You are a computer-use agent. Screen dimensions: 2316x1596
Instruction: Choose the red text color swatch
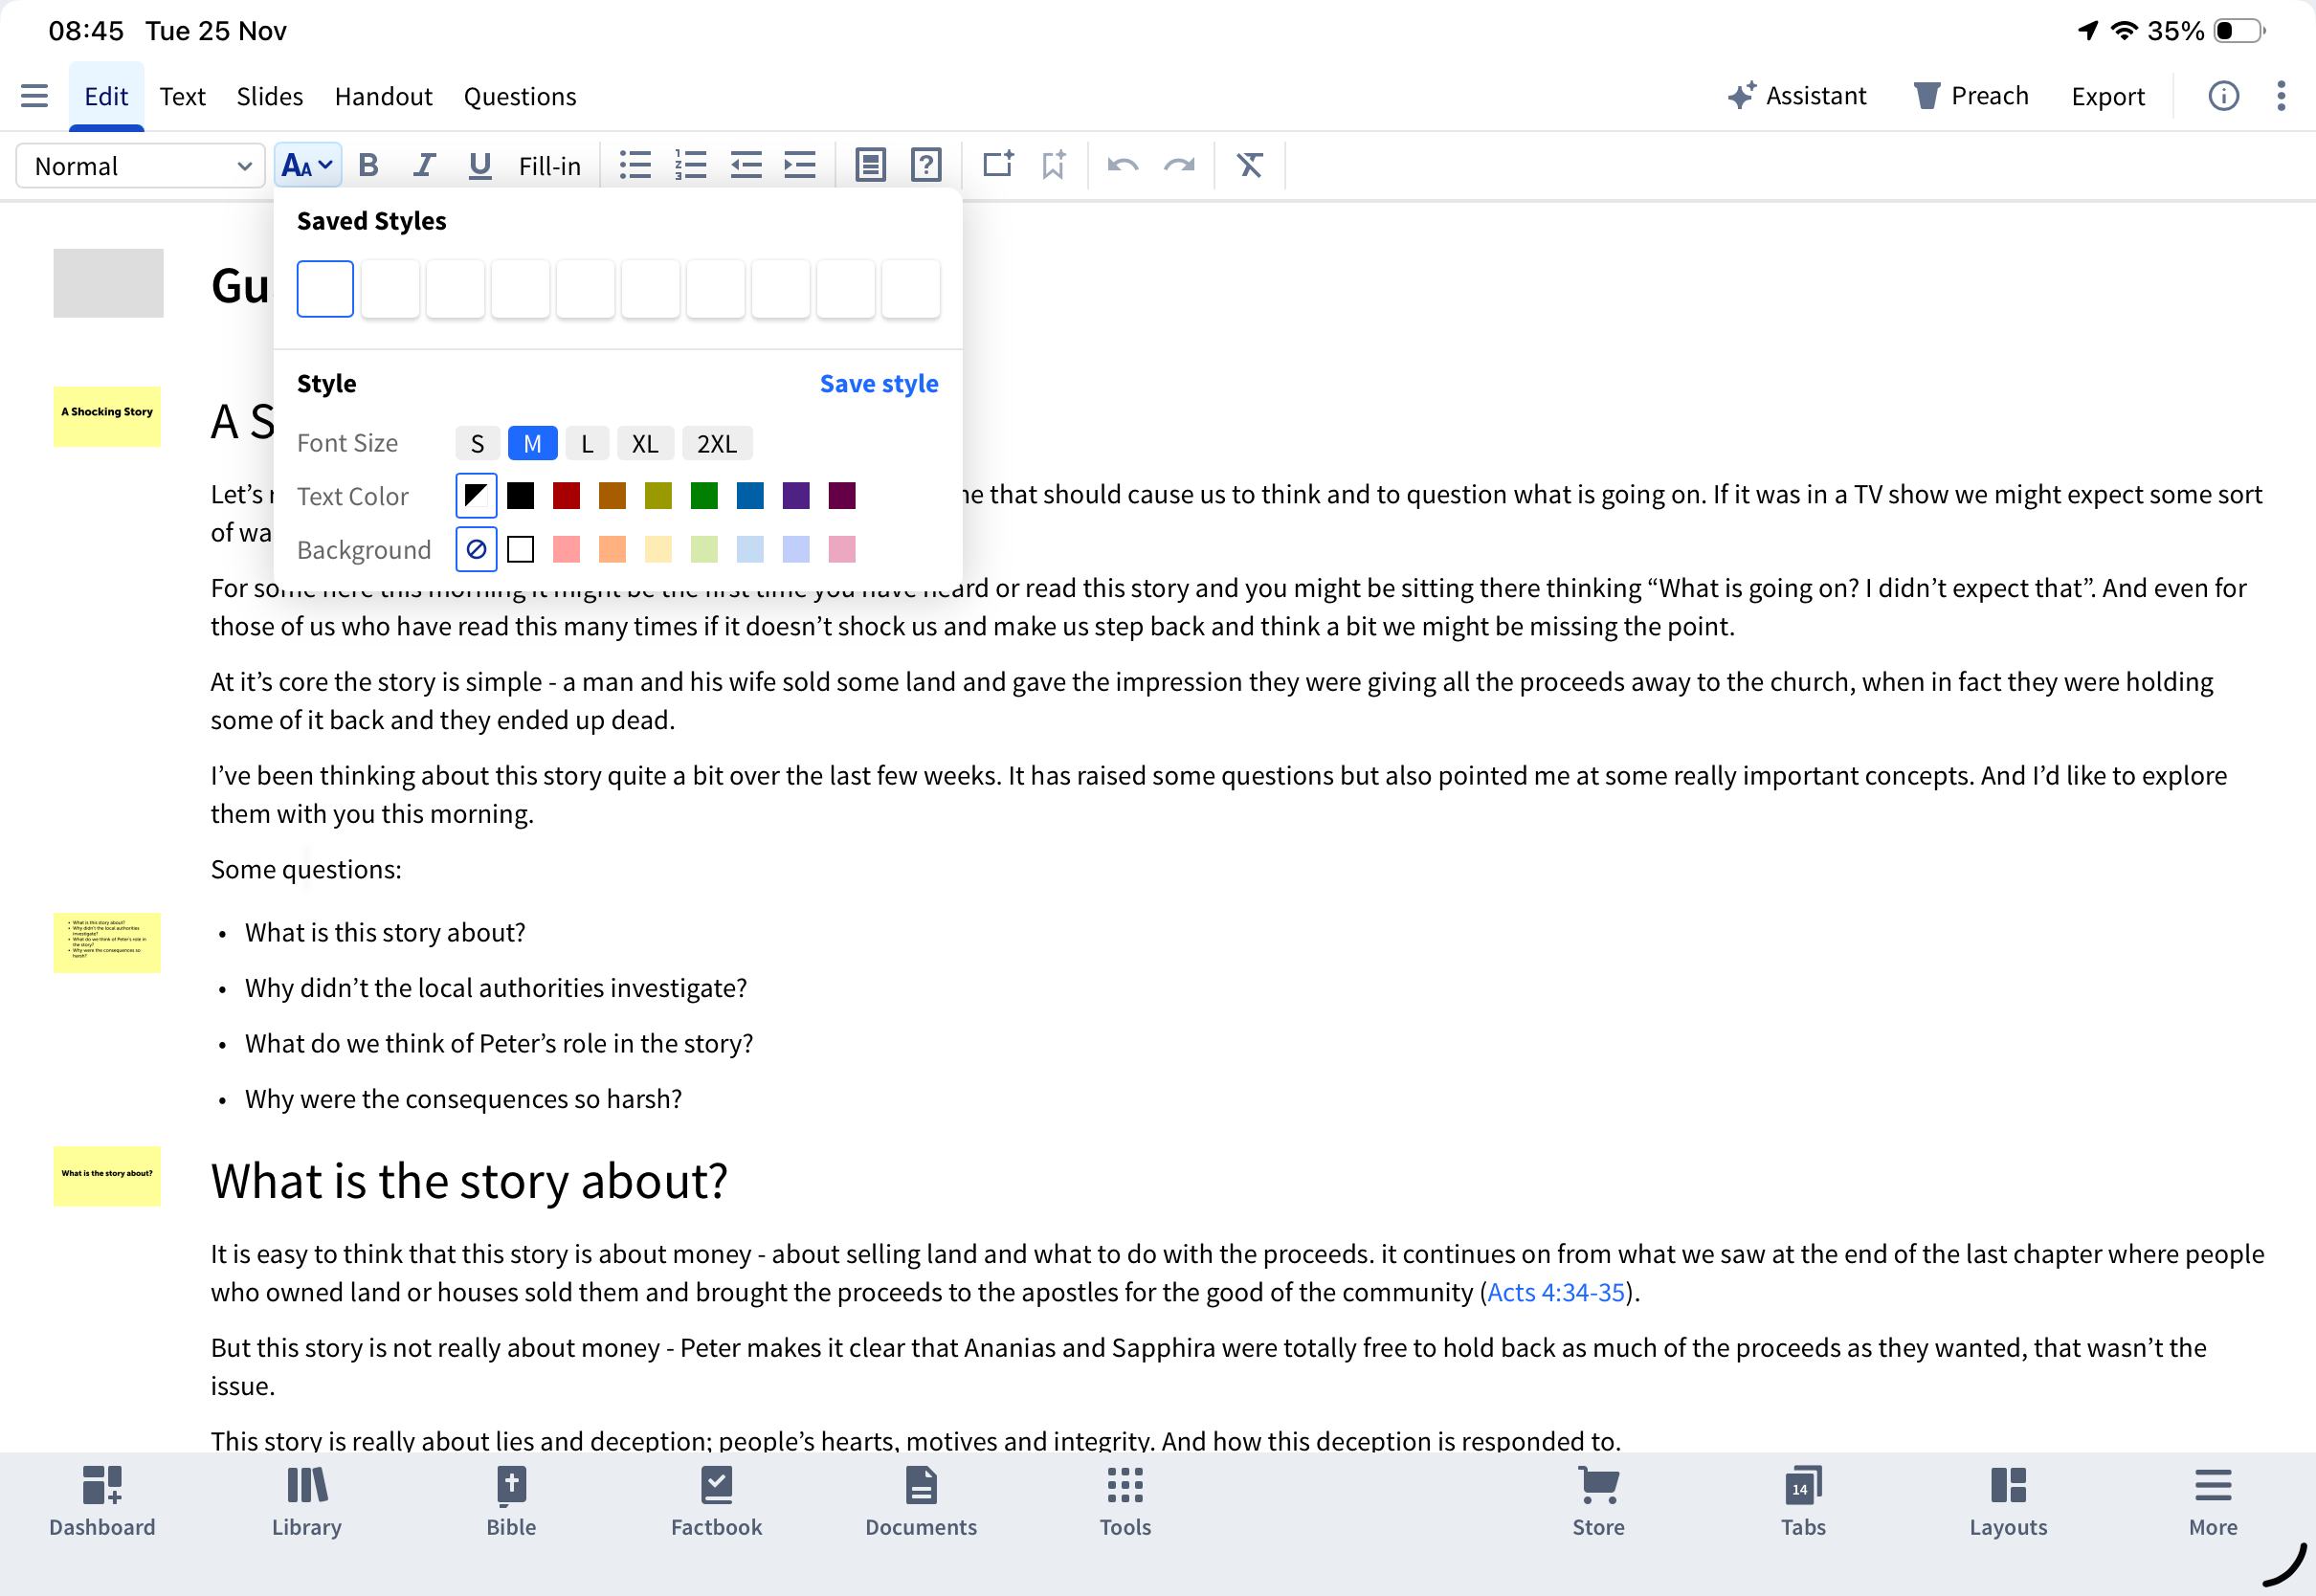pyautogui.click(x=566, y=496)
